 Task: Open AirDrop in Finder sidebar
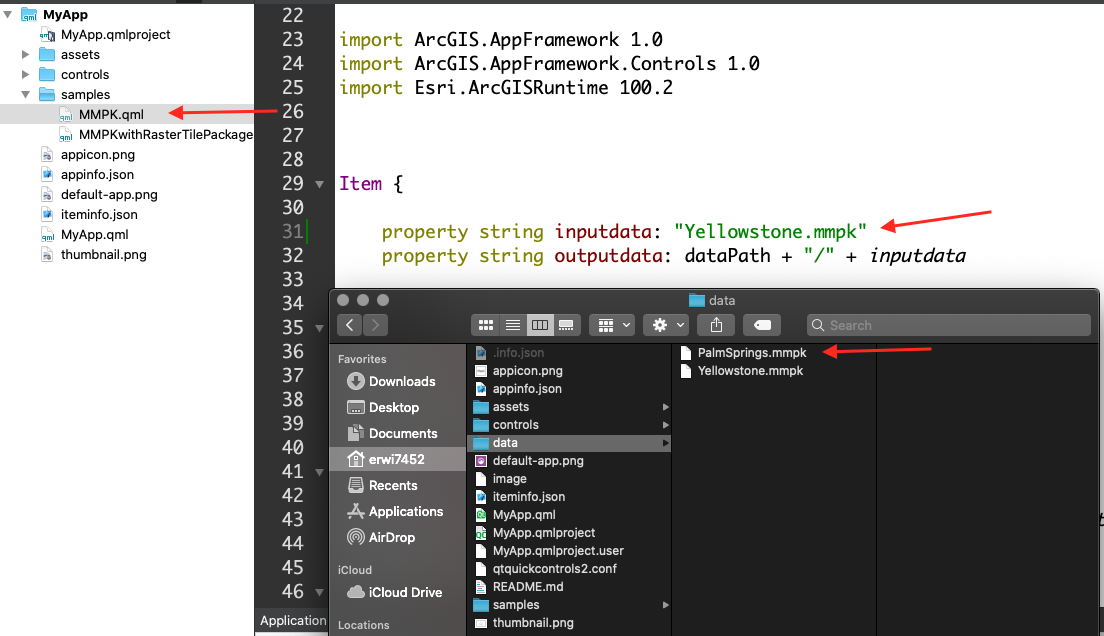pyautogui.click(x=381, y=537)
